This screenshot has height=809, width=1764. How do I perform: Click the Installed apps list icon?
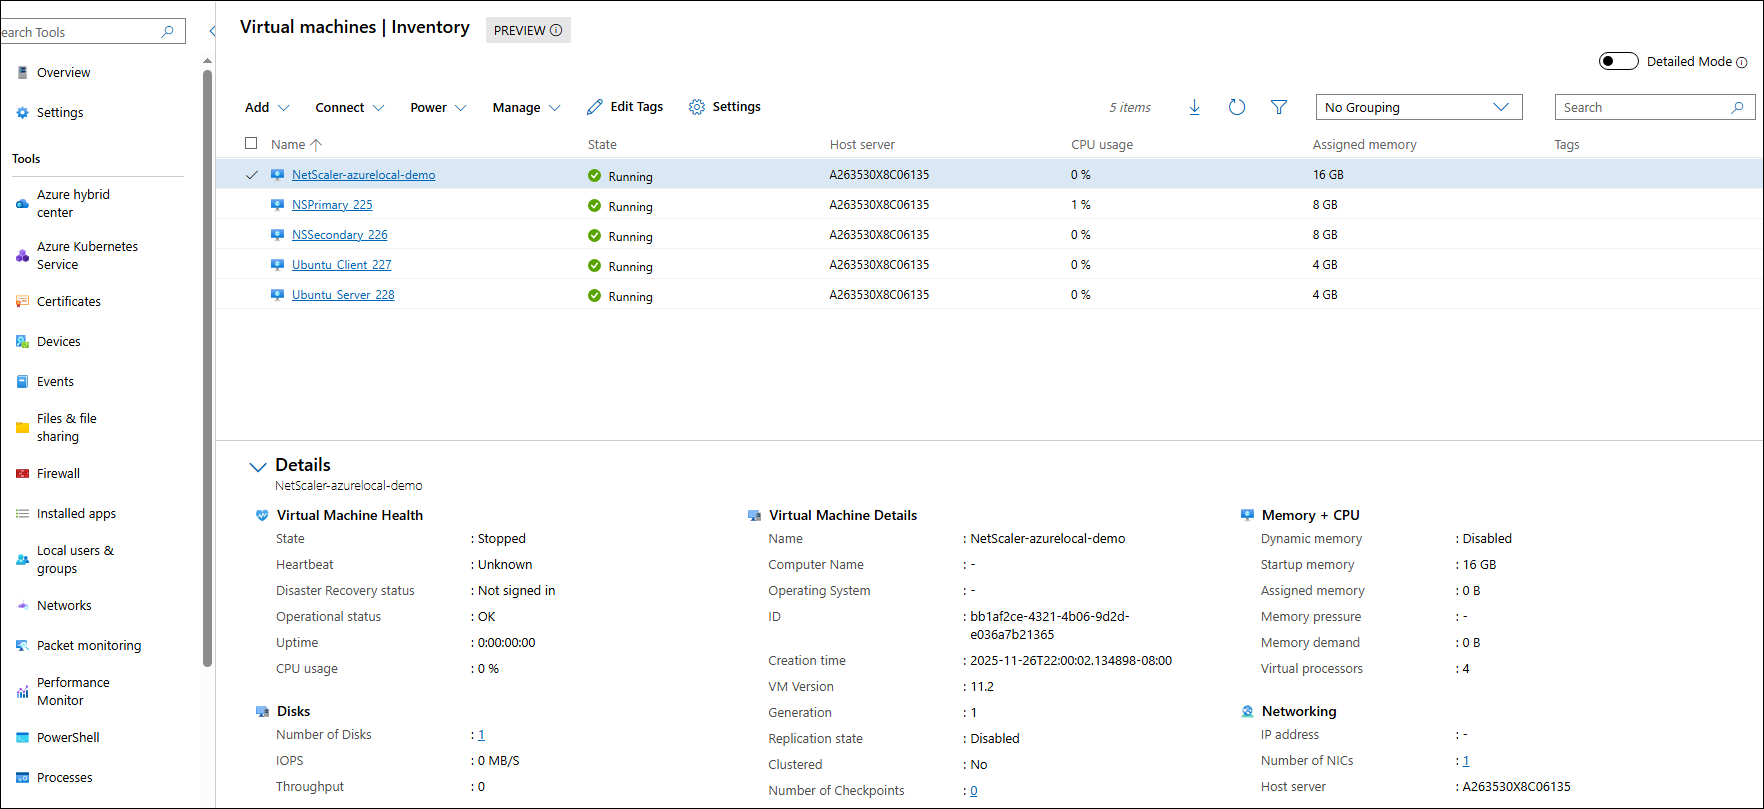22,513
